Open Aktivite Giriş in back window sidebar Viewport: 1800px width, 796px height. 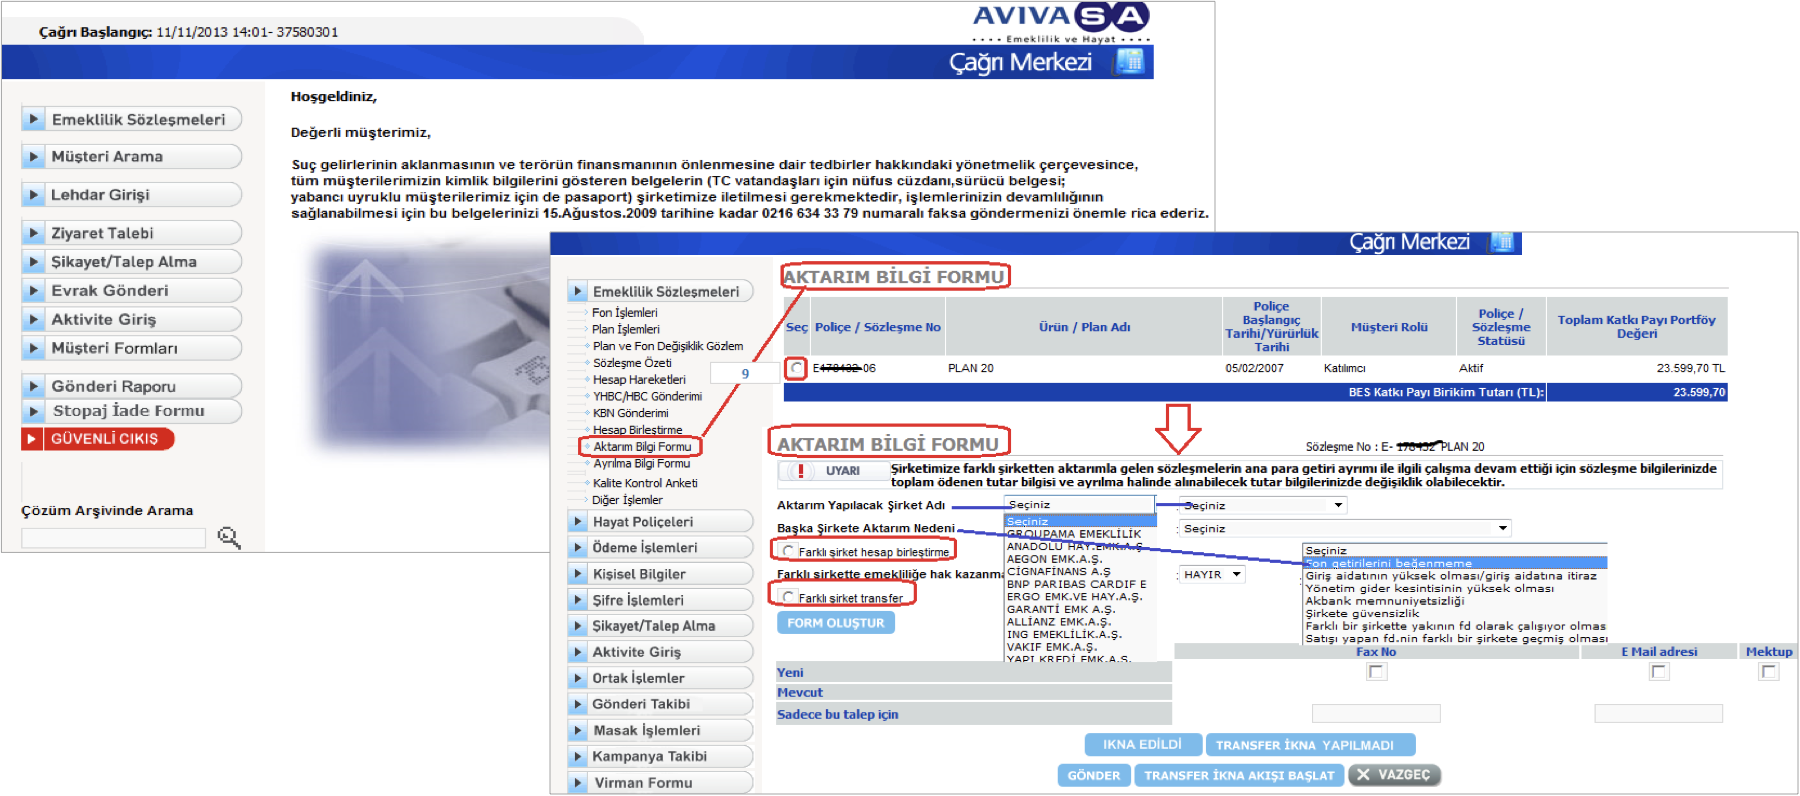click(132, 319)
